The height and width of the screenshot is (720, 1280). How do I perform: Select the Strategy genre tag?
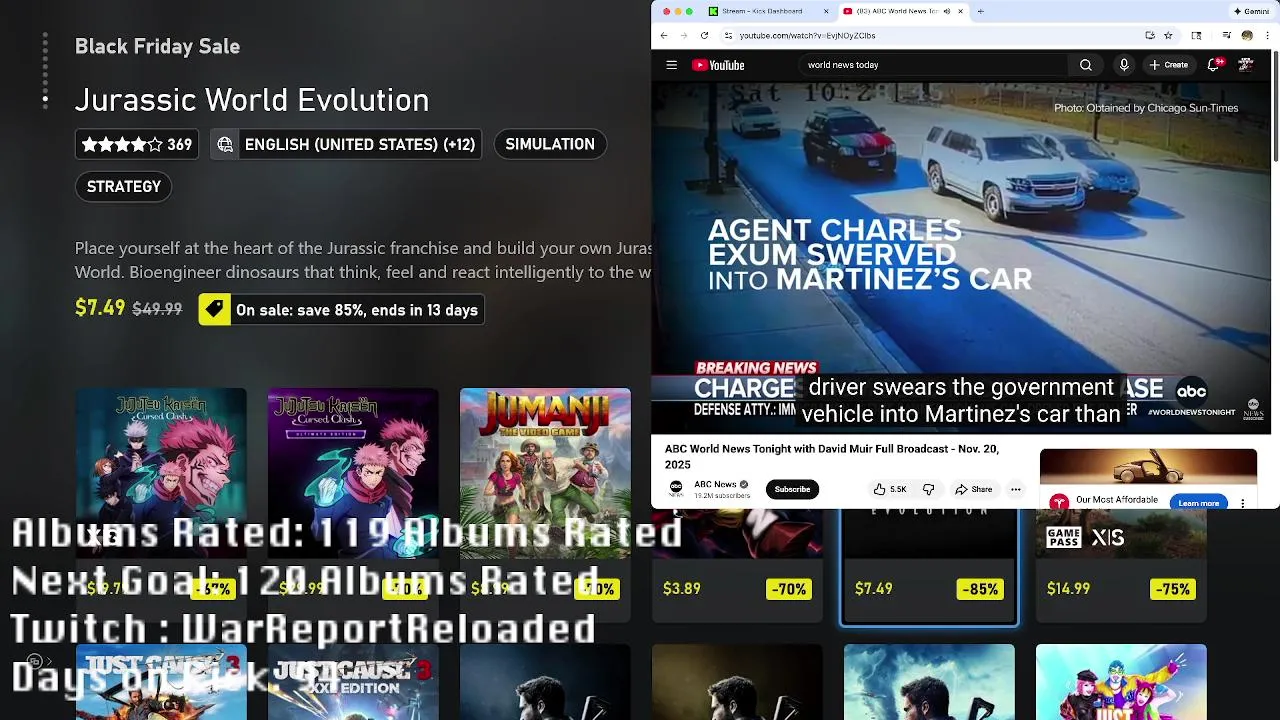(124, 186)
